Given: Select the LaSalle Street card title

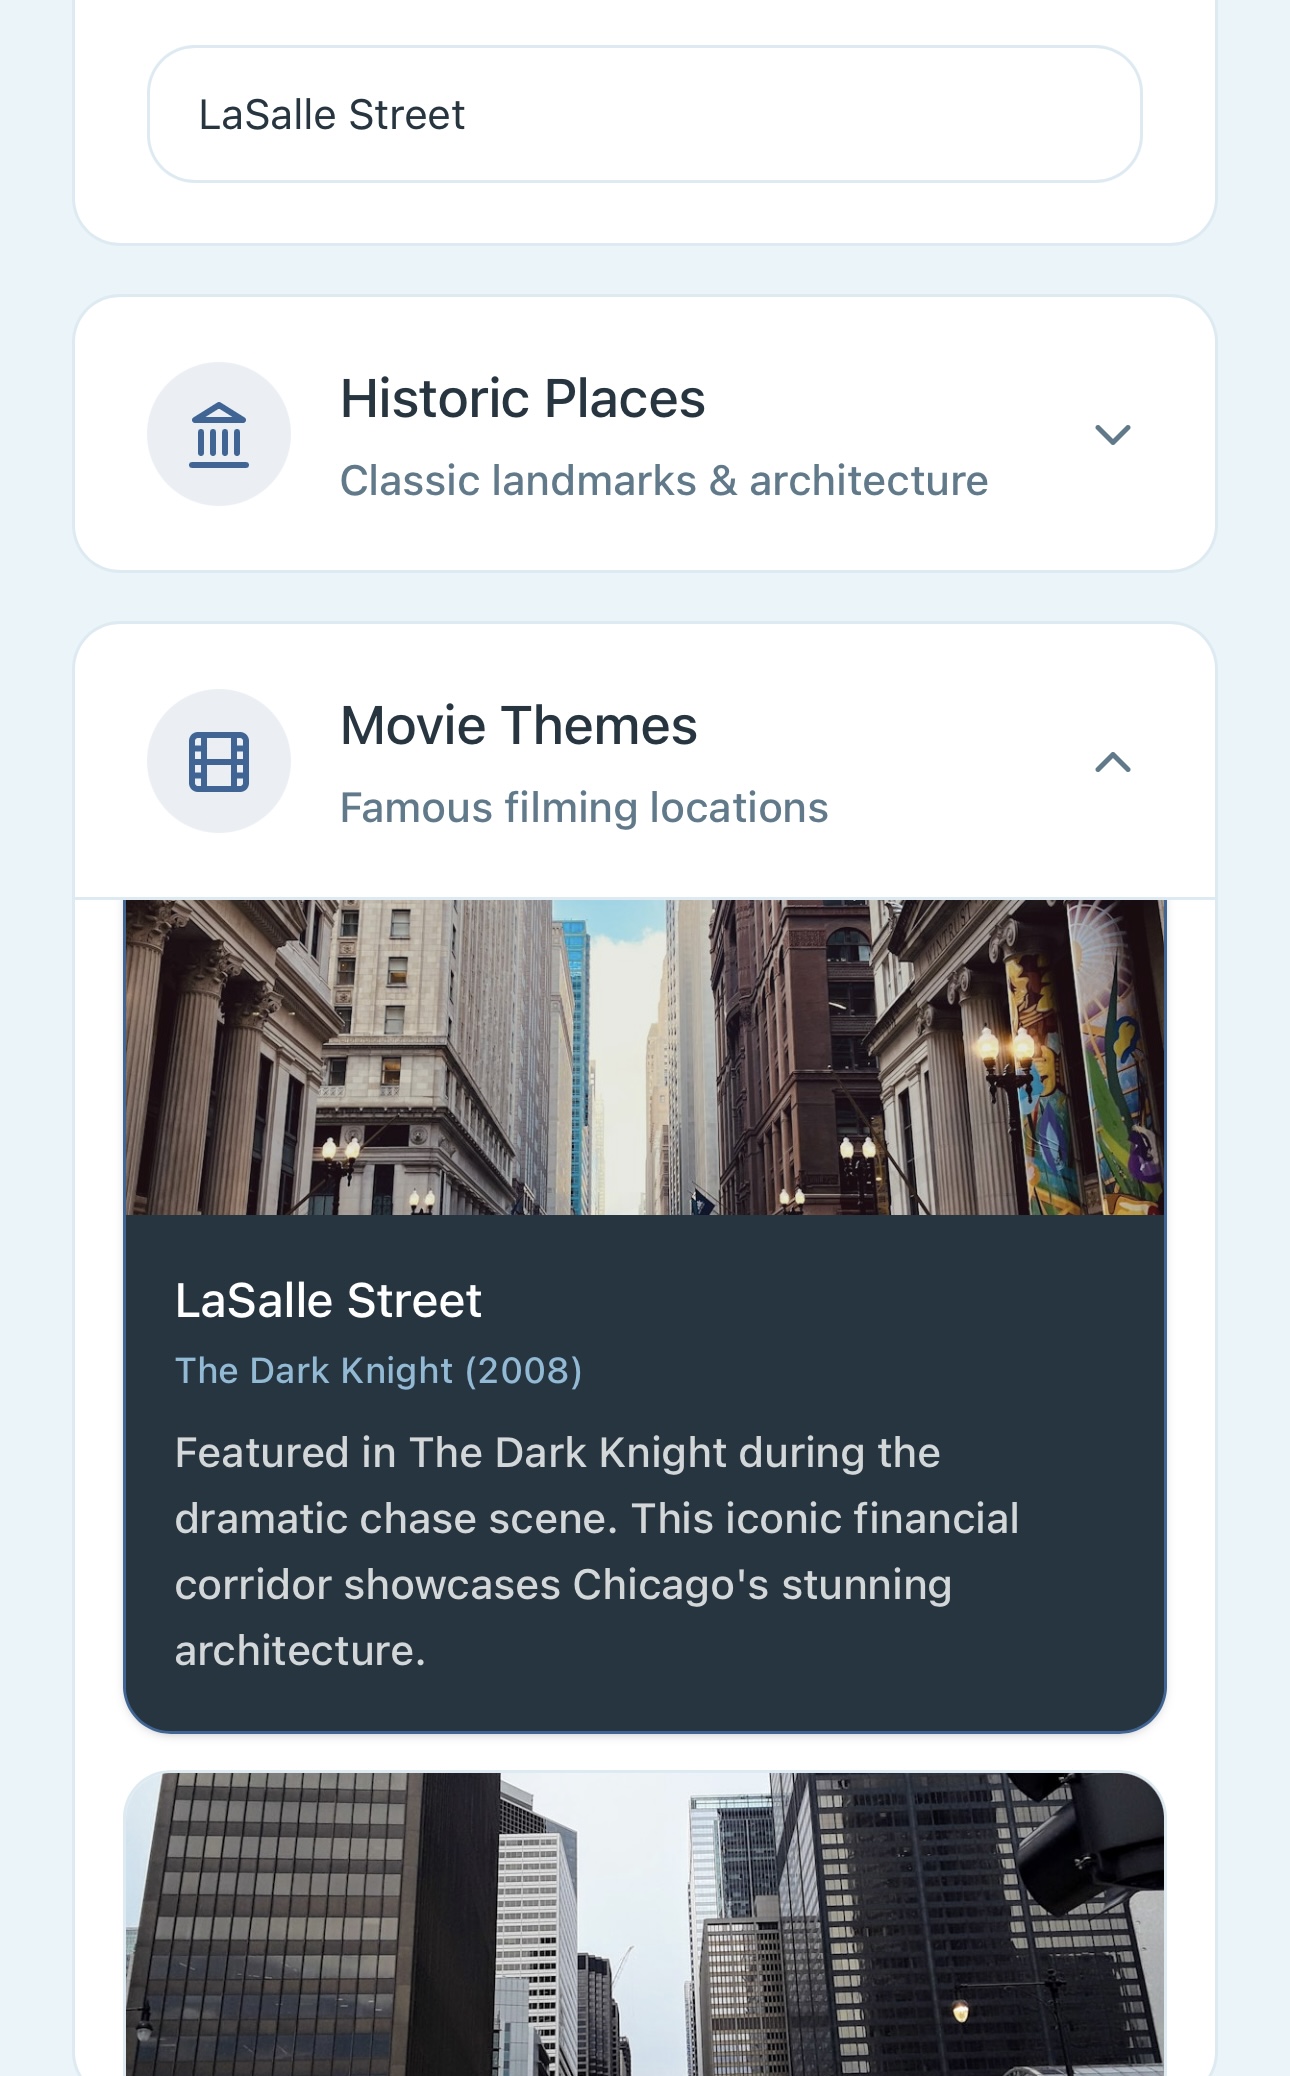Looking at the screenshot, I should click(x=328, y=1301).
